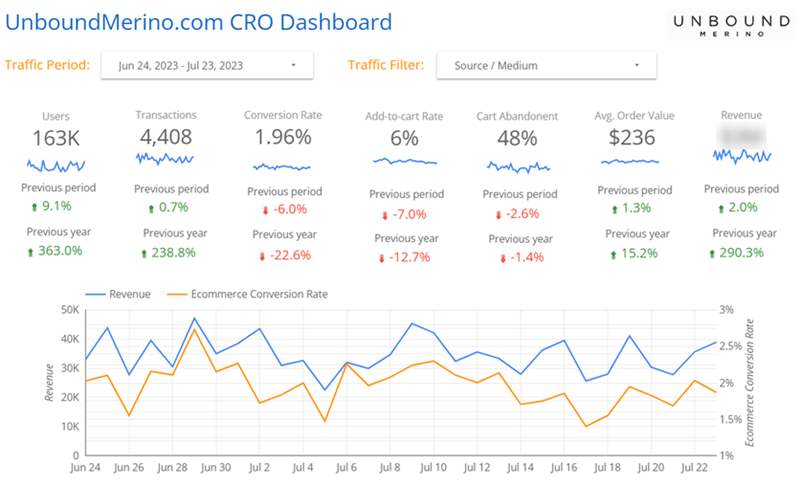Click the Users sparkline chart

(56, 164)
